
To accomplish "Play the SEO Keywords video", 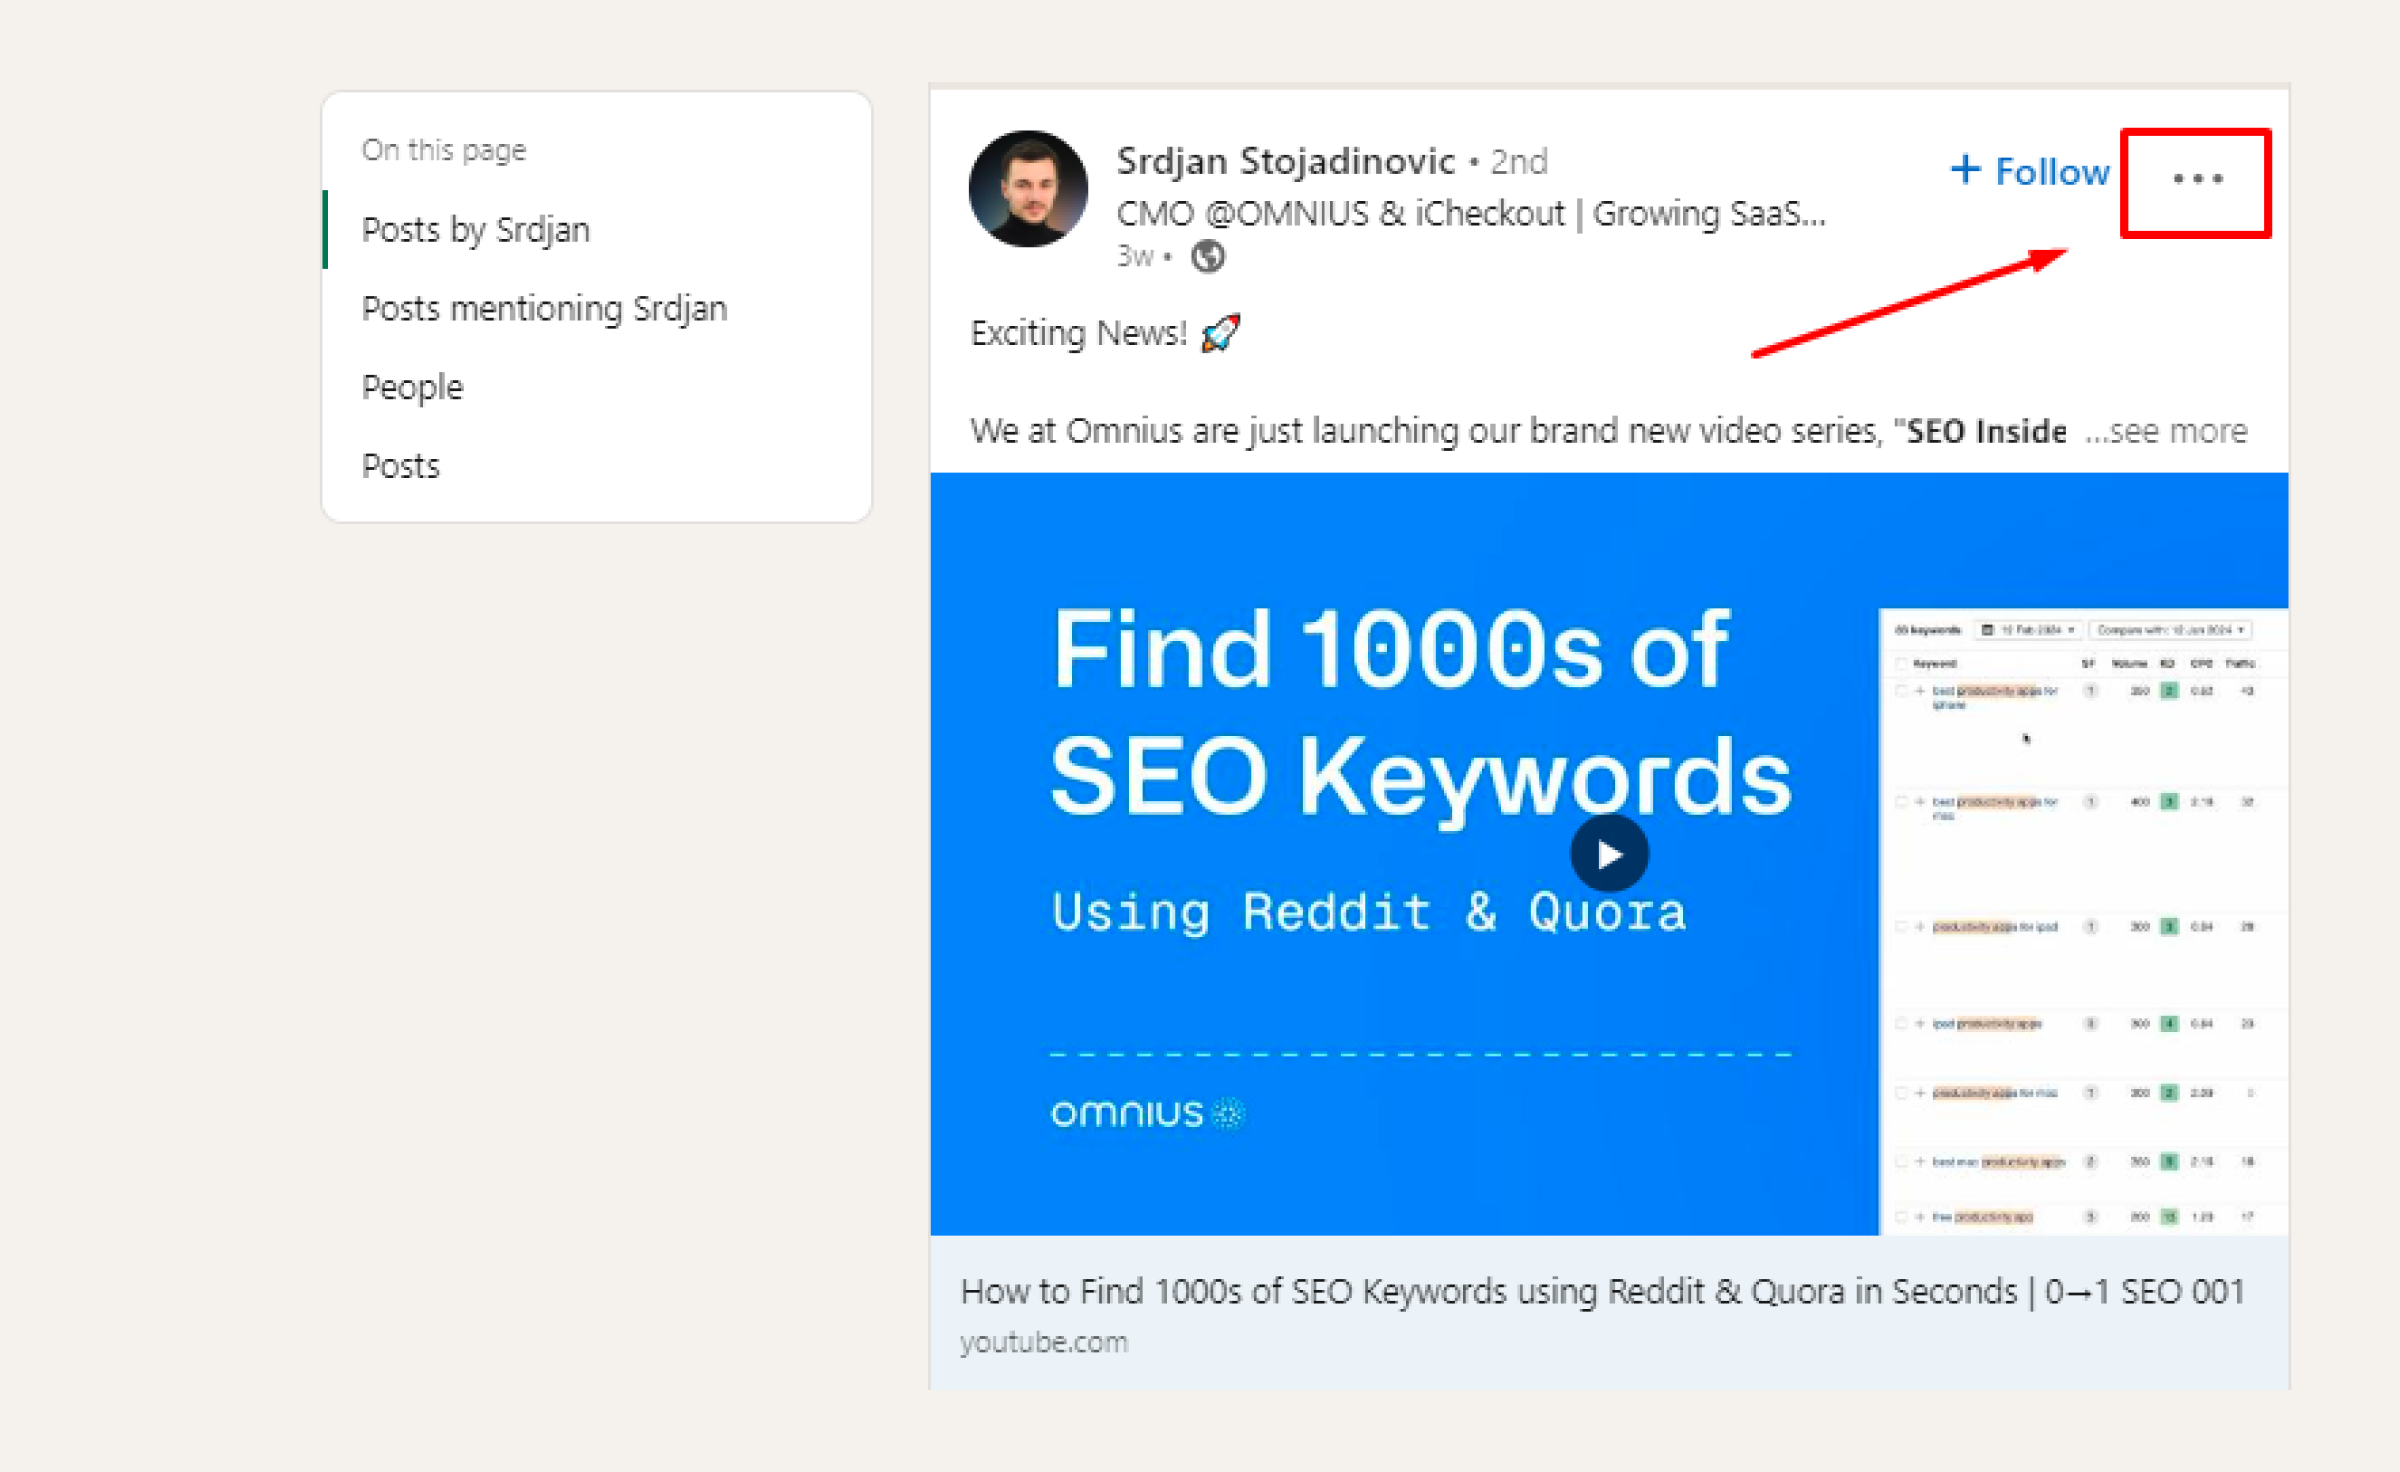I will (1609, 854).
